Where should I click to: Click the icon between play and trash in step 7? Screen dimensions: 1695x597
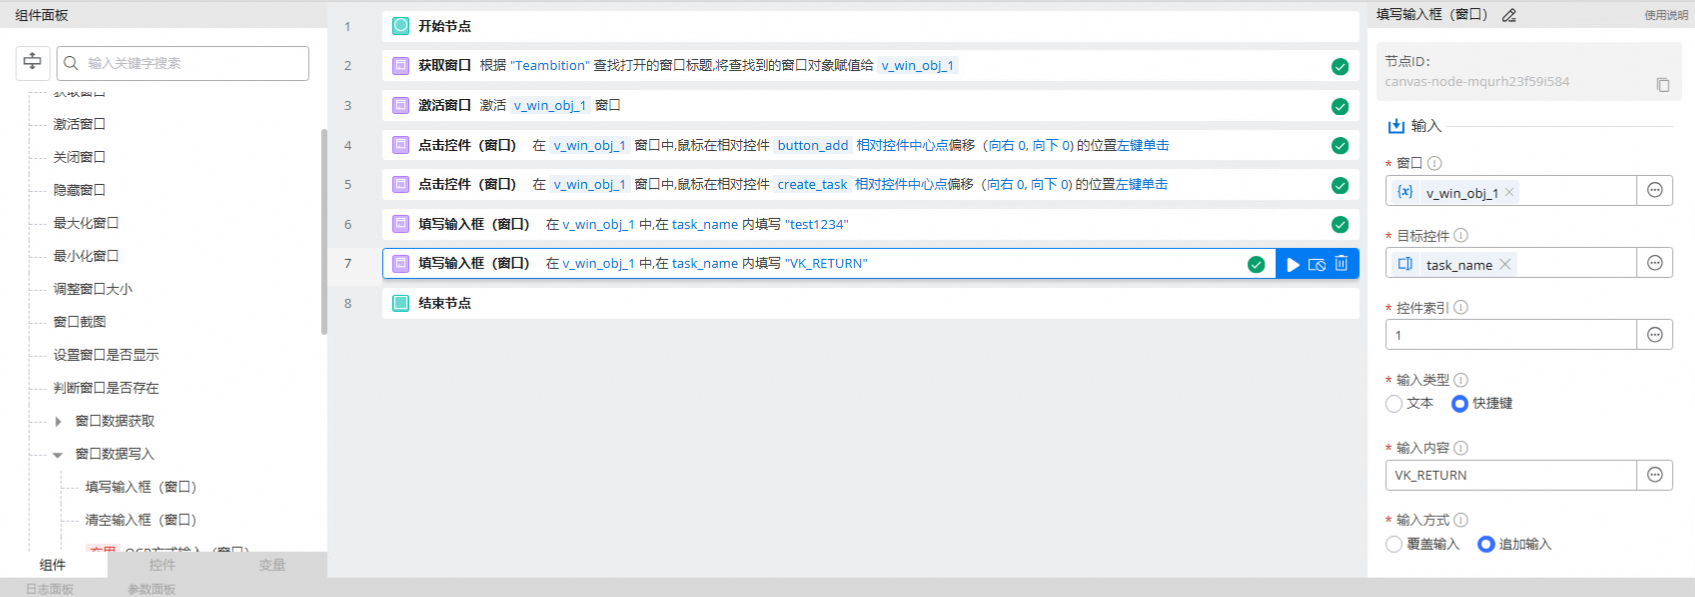tap(1317, 264)
